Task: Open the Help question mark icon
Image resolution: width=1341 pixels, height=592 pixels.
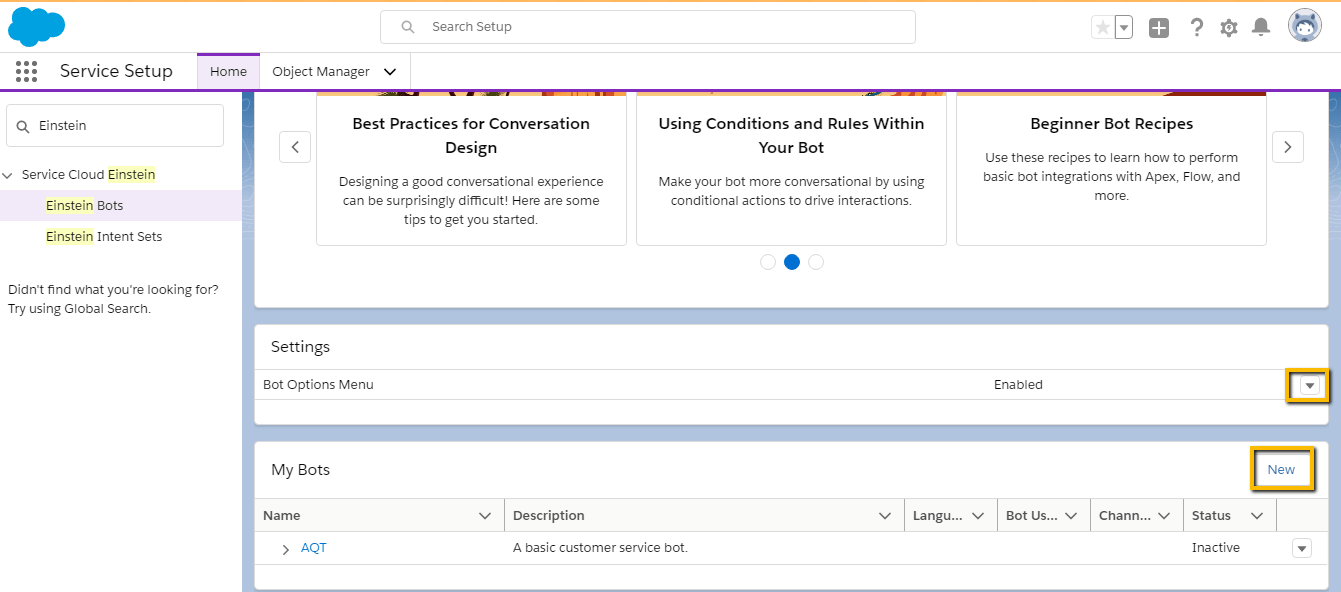Action: pyautogui.click(x=1197, y=27)
